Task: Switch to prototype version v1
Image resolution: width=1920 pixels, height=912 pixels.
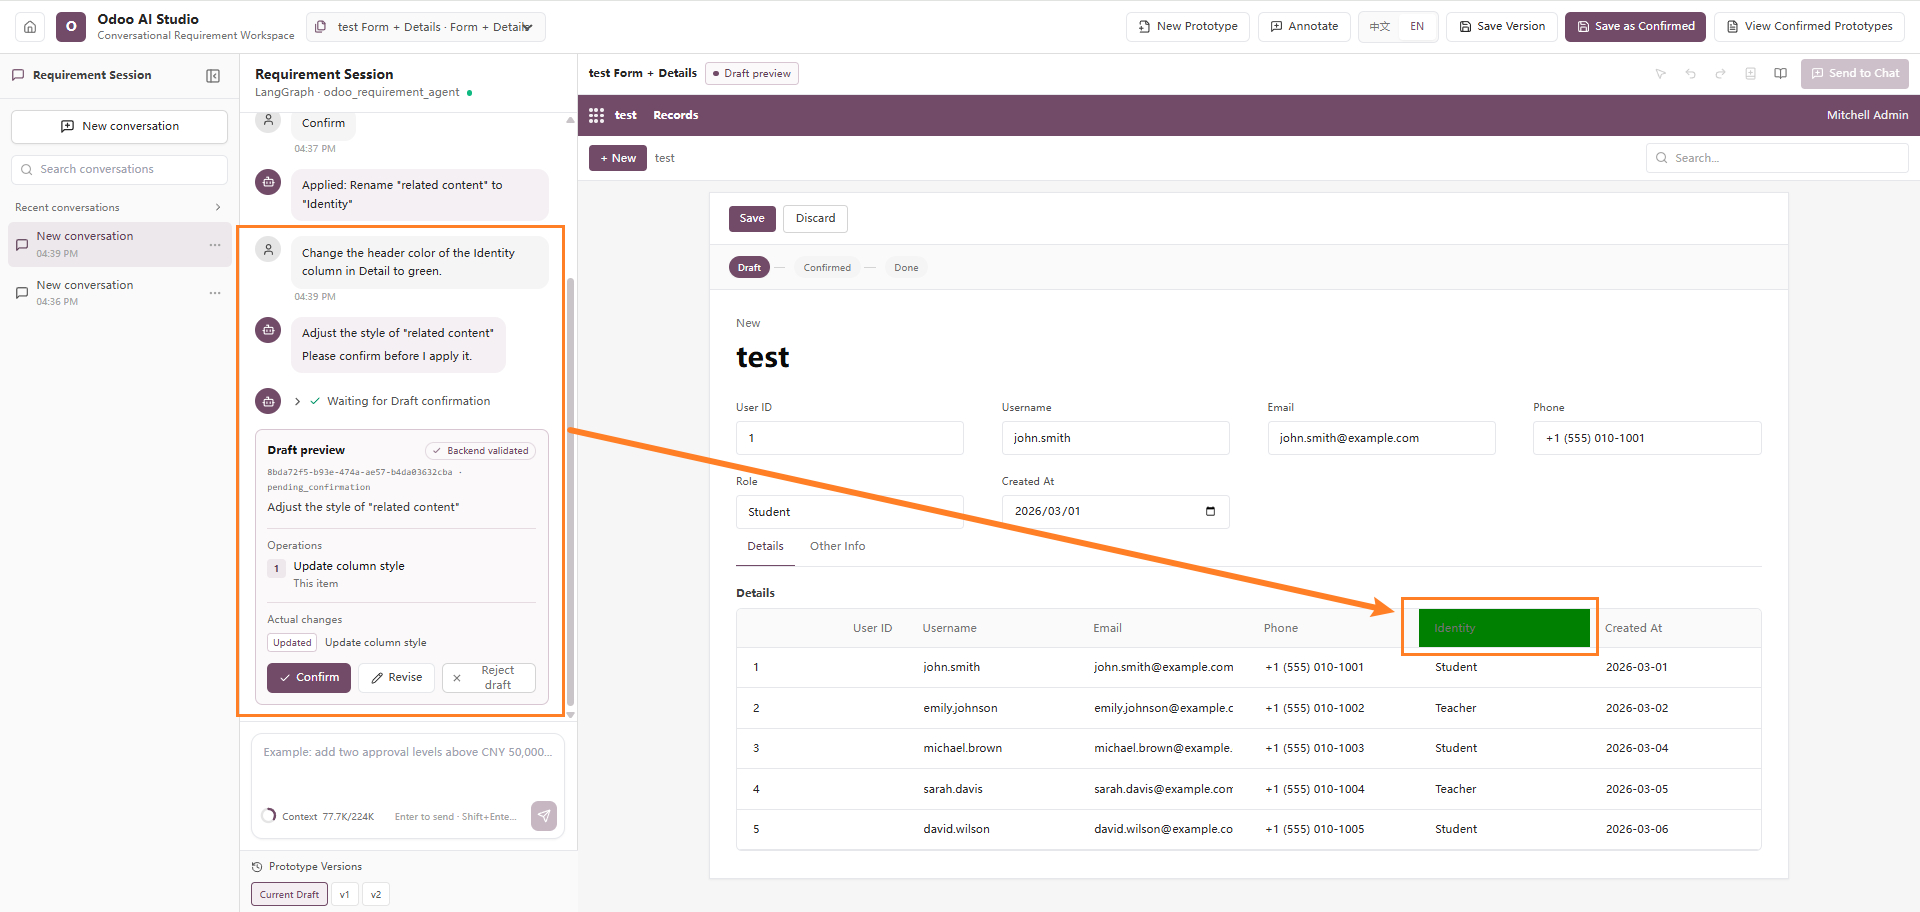Action: [344, 895]
